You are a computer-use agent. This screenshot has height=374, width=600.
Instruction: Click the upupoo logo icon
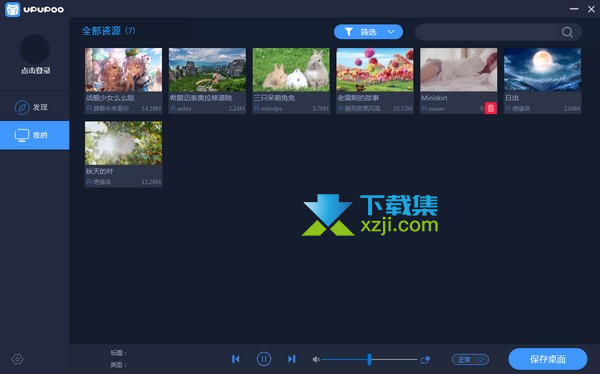pos(13,9)
